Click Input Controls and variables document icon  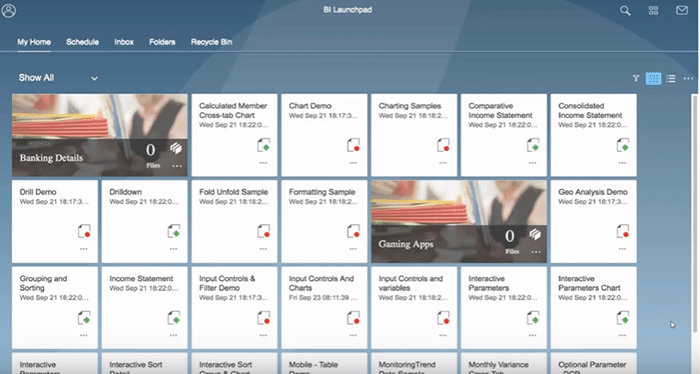pos(443,318)
